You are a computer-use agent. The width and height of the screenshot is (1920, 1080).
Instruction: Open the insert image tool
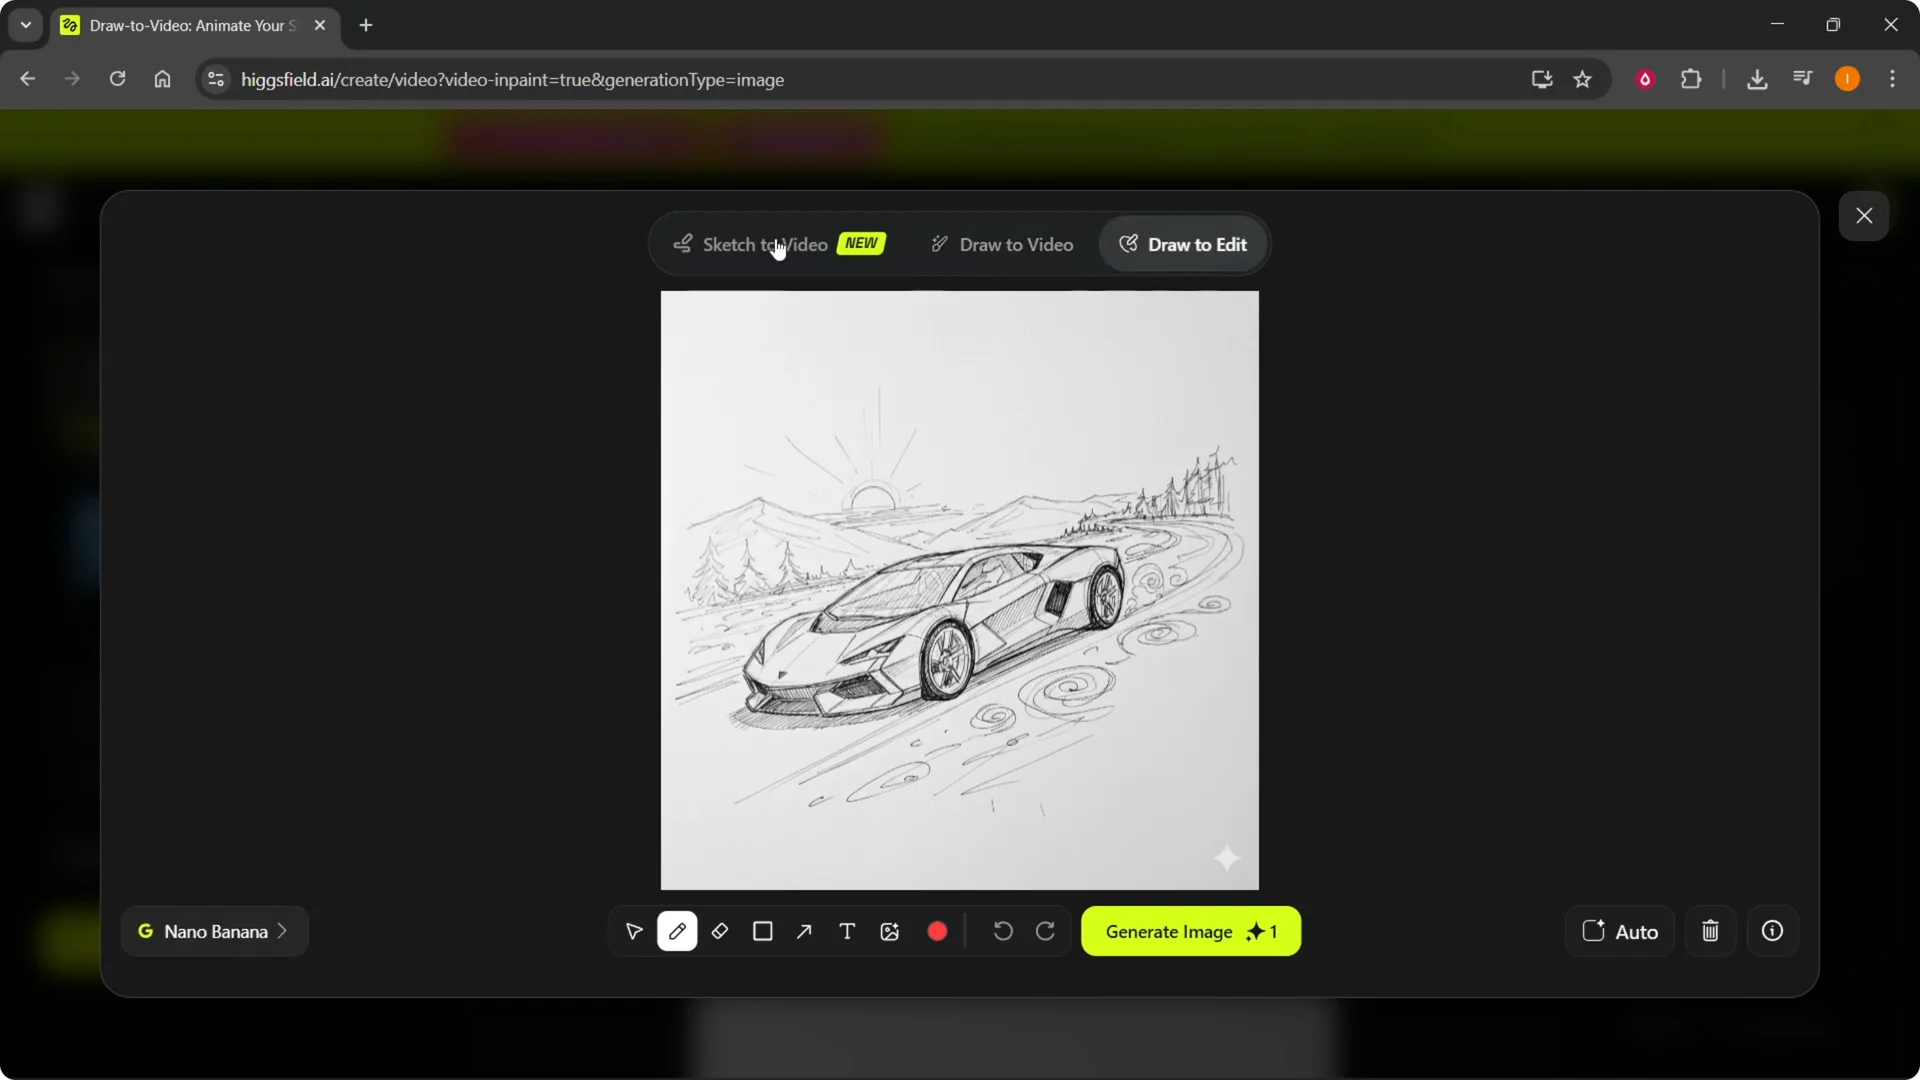pyautogui.click(x=890, y=931)
